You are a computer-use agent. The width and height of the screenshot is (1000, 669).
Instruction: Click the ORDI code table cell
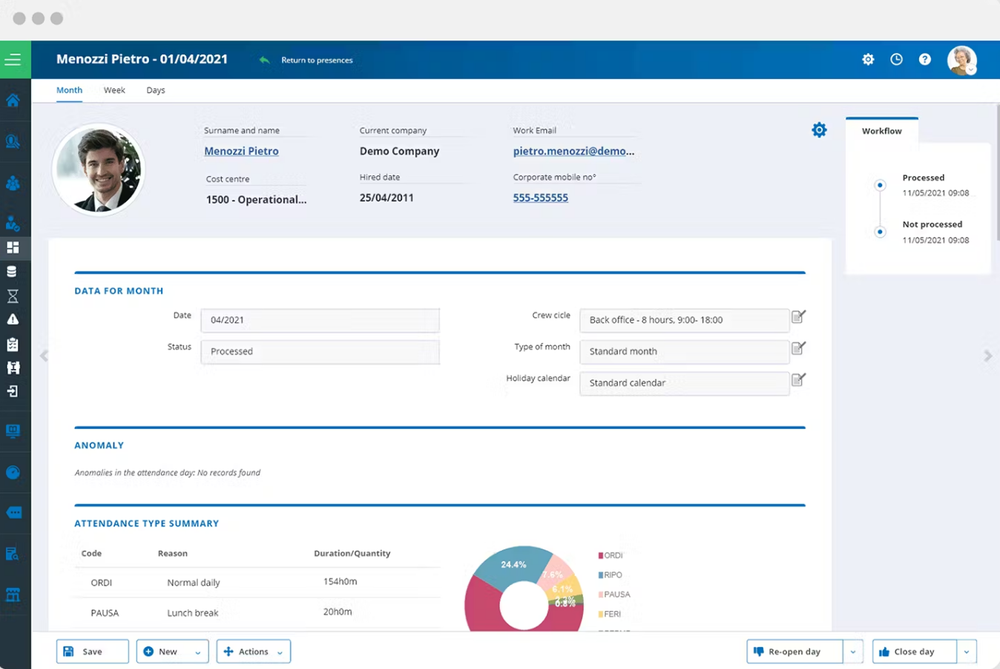pyautogui.click(x=101, y=582)
